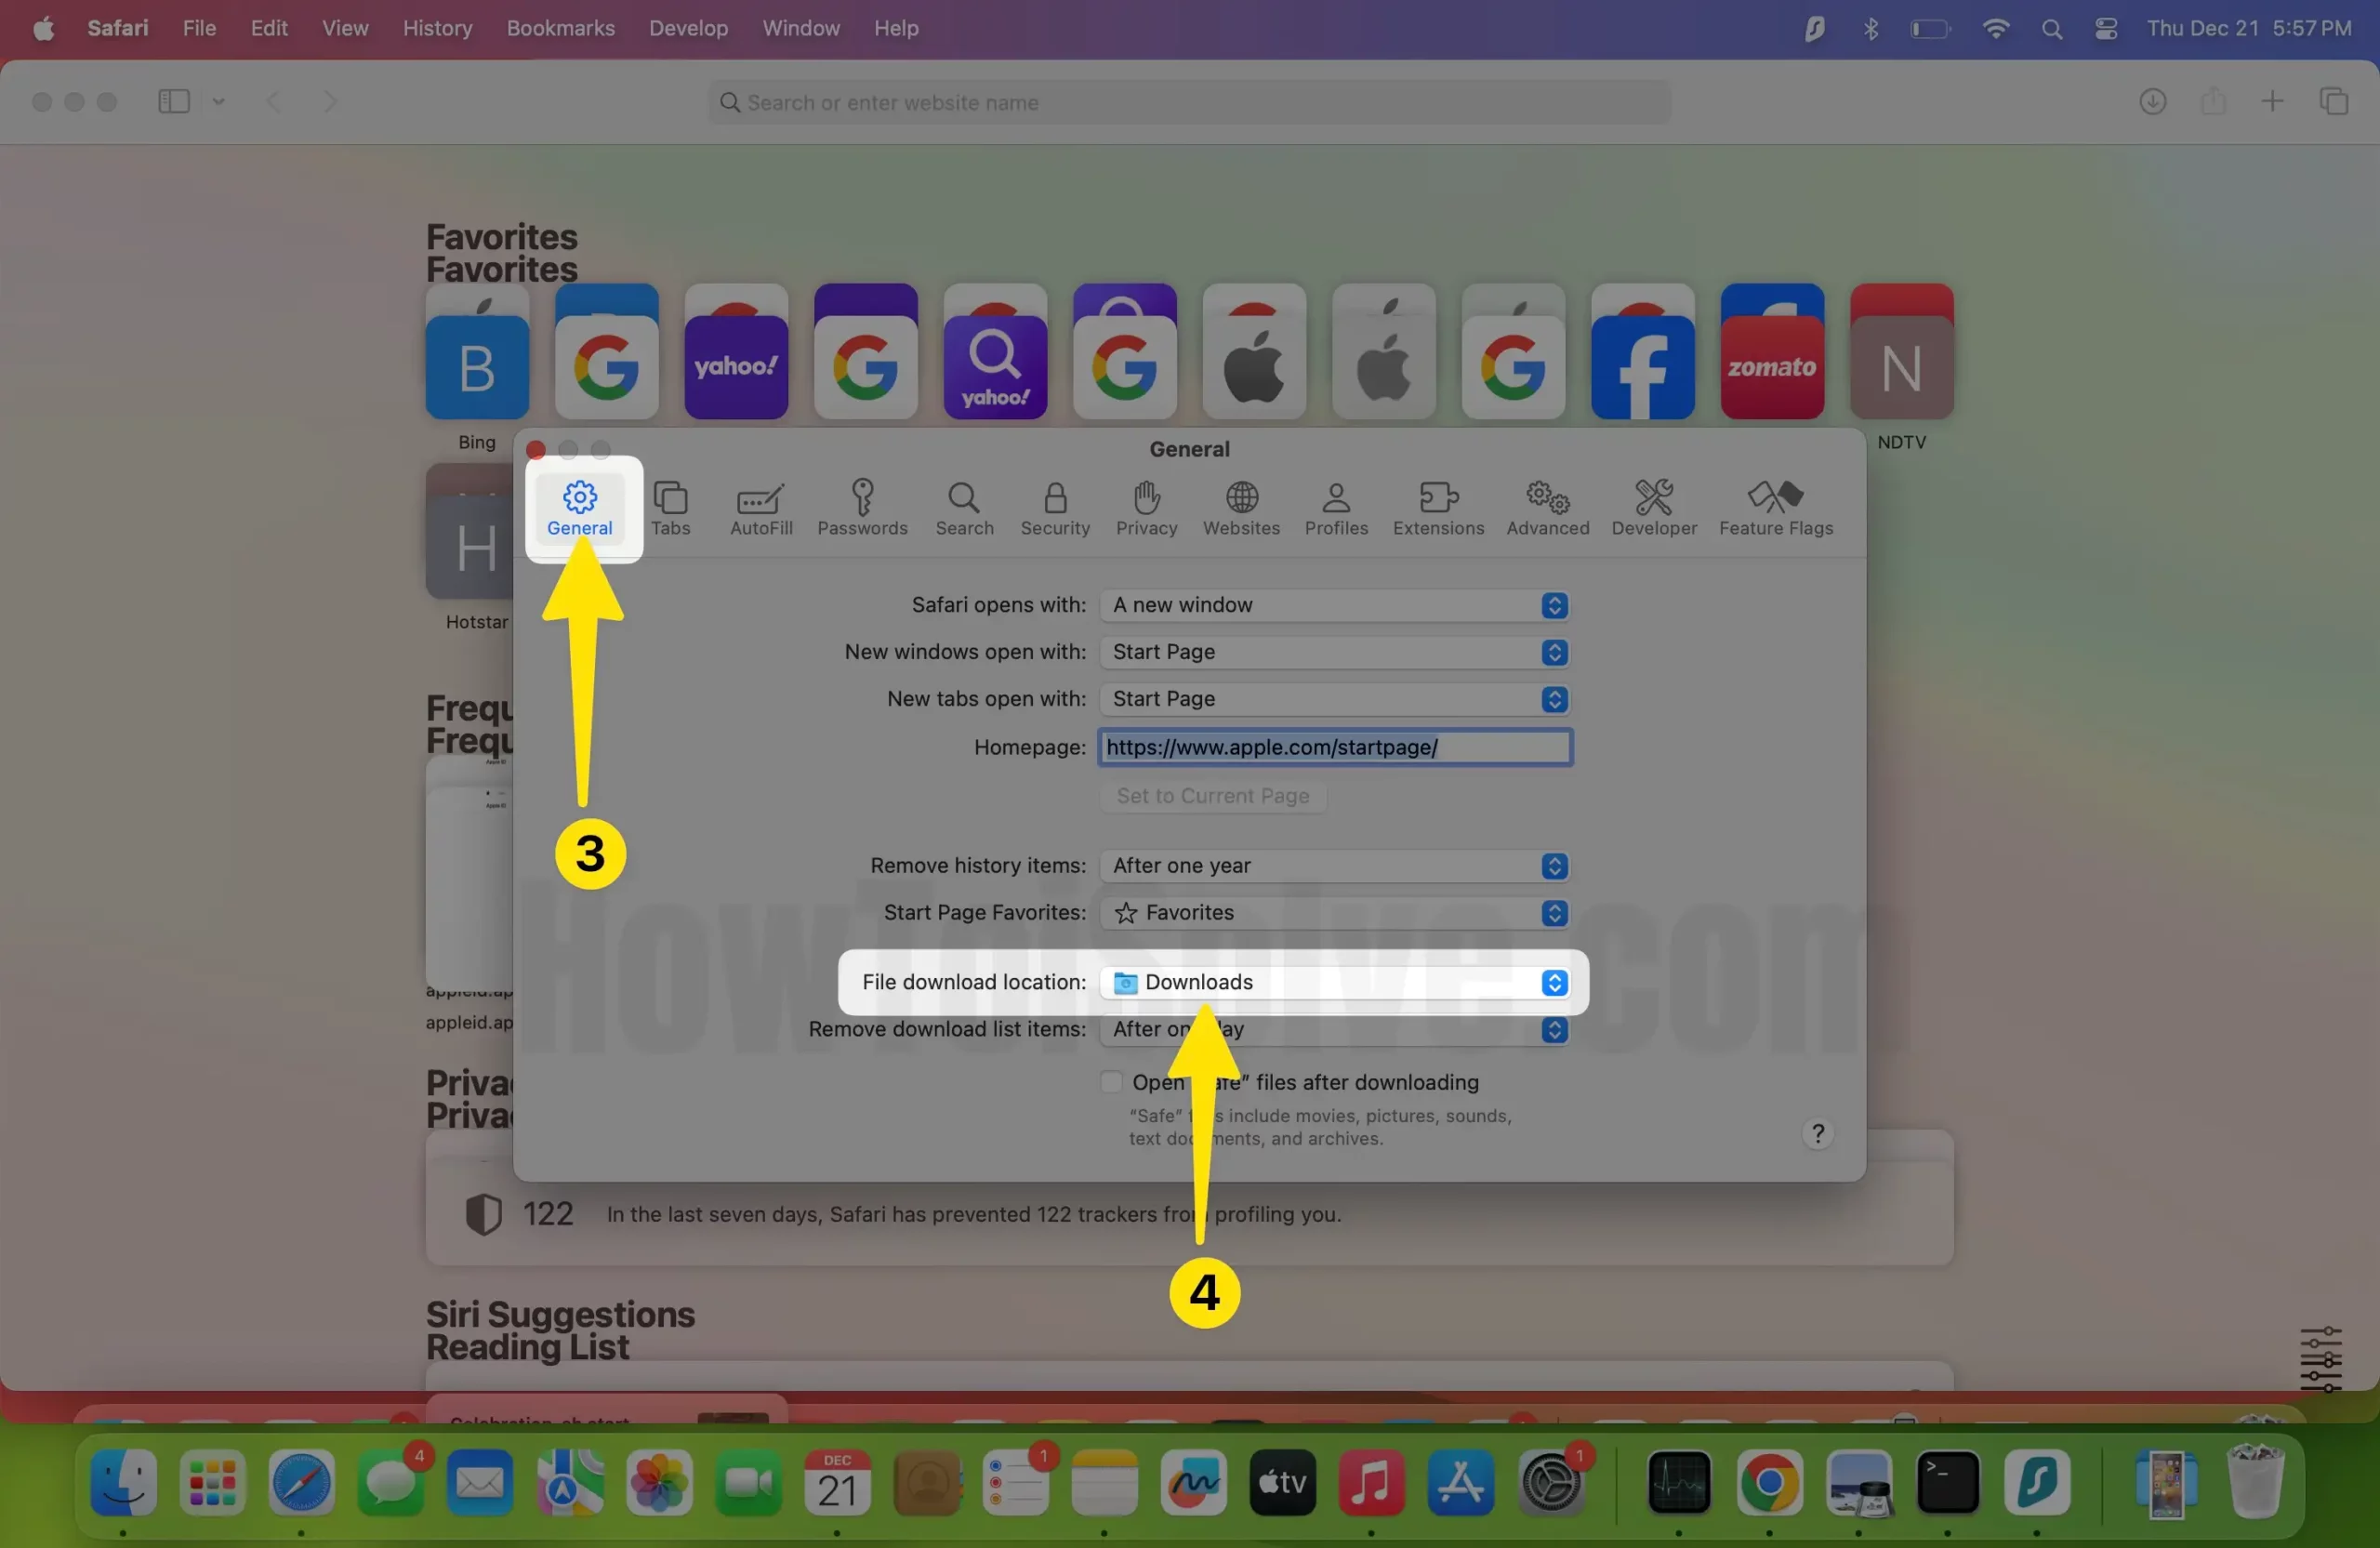Screen dimensions: 2380x1548
Task: Enable Open safe files after downloading
Action: [1110, 1082]
